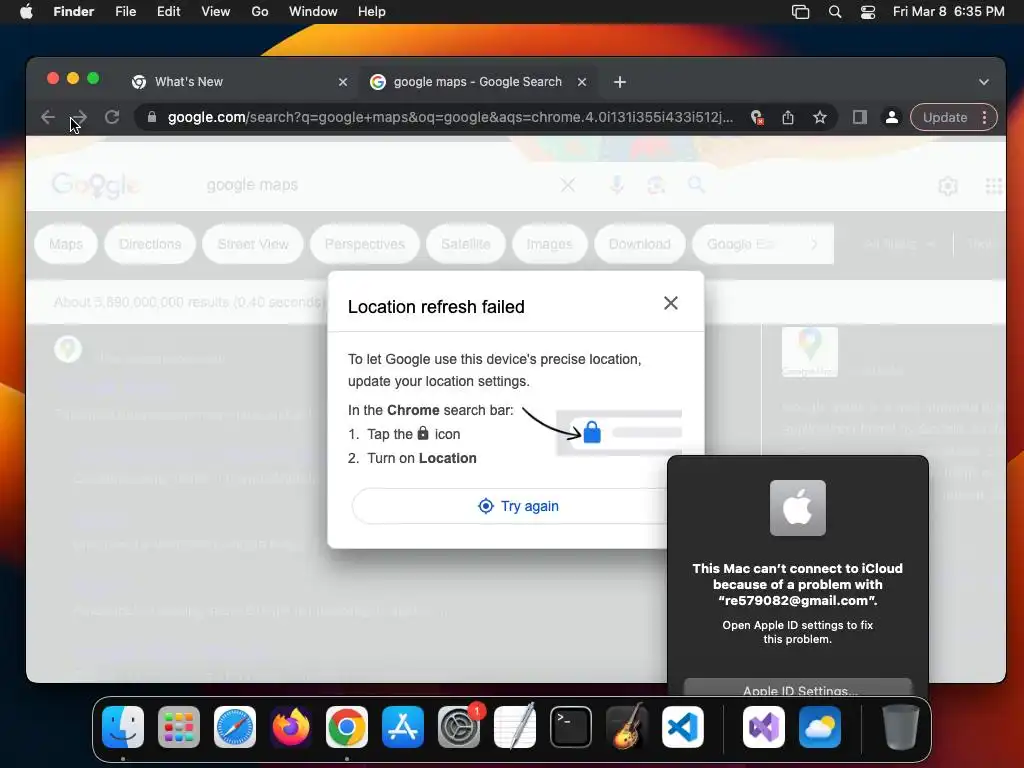Open the Apple menu
1024x768 pixels.
[26, 12]
